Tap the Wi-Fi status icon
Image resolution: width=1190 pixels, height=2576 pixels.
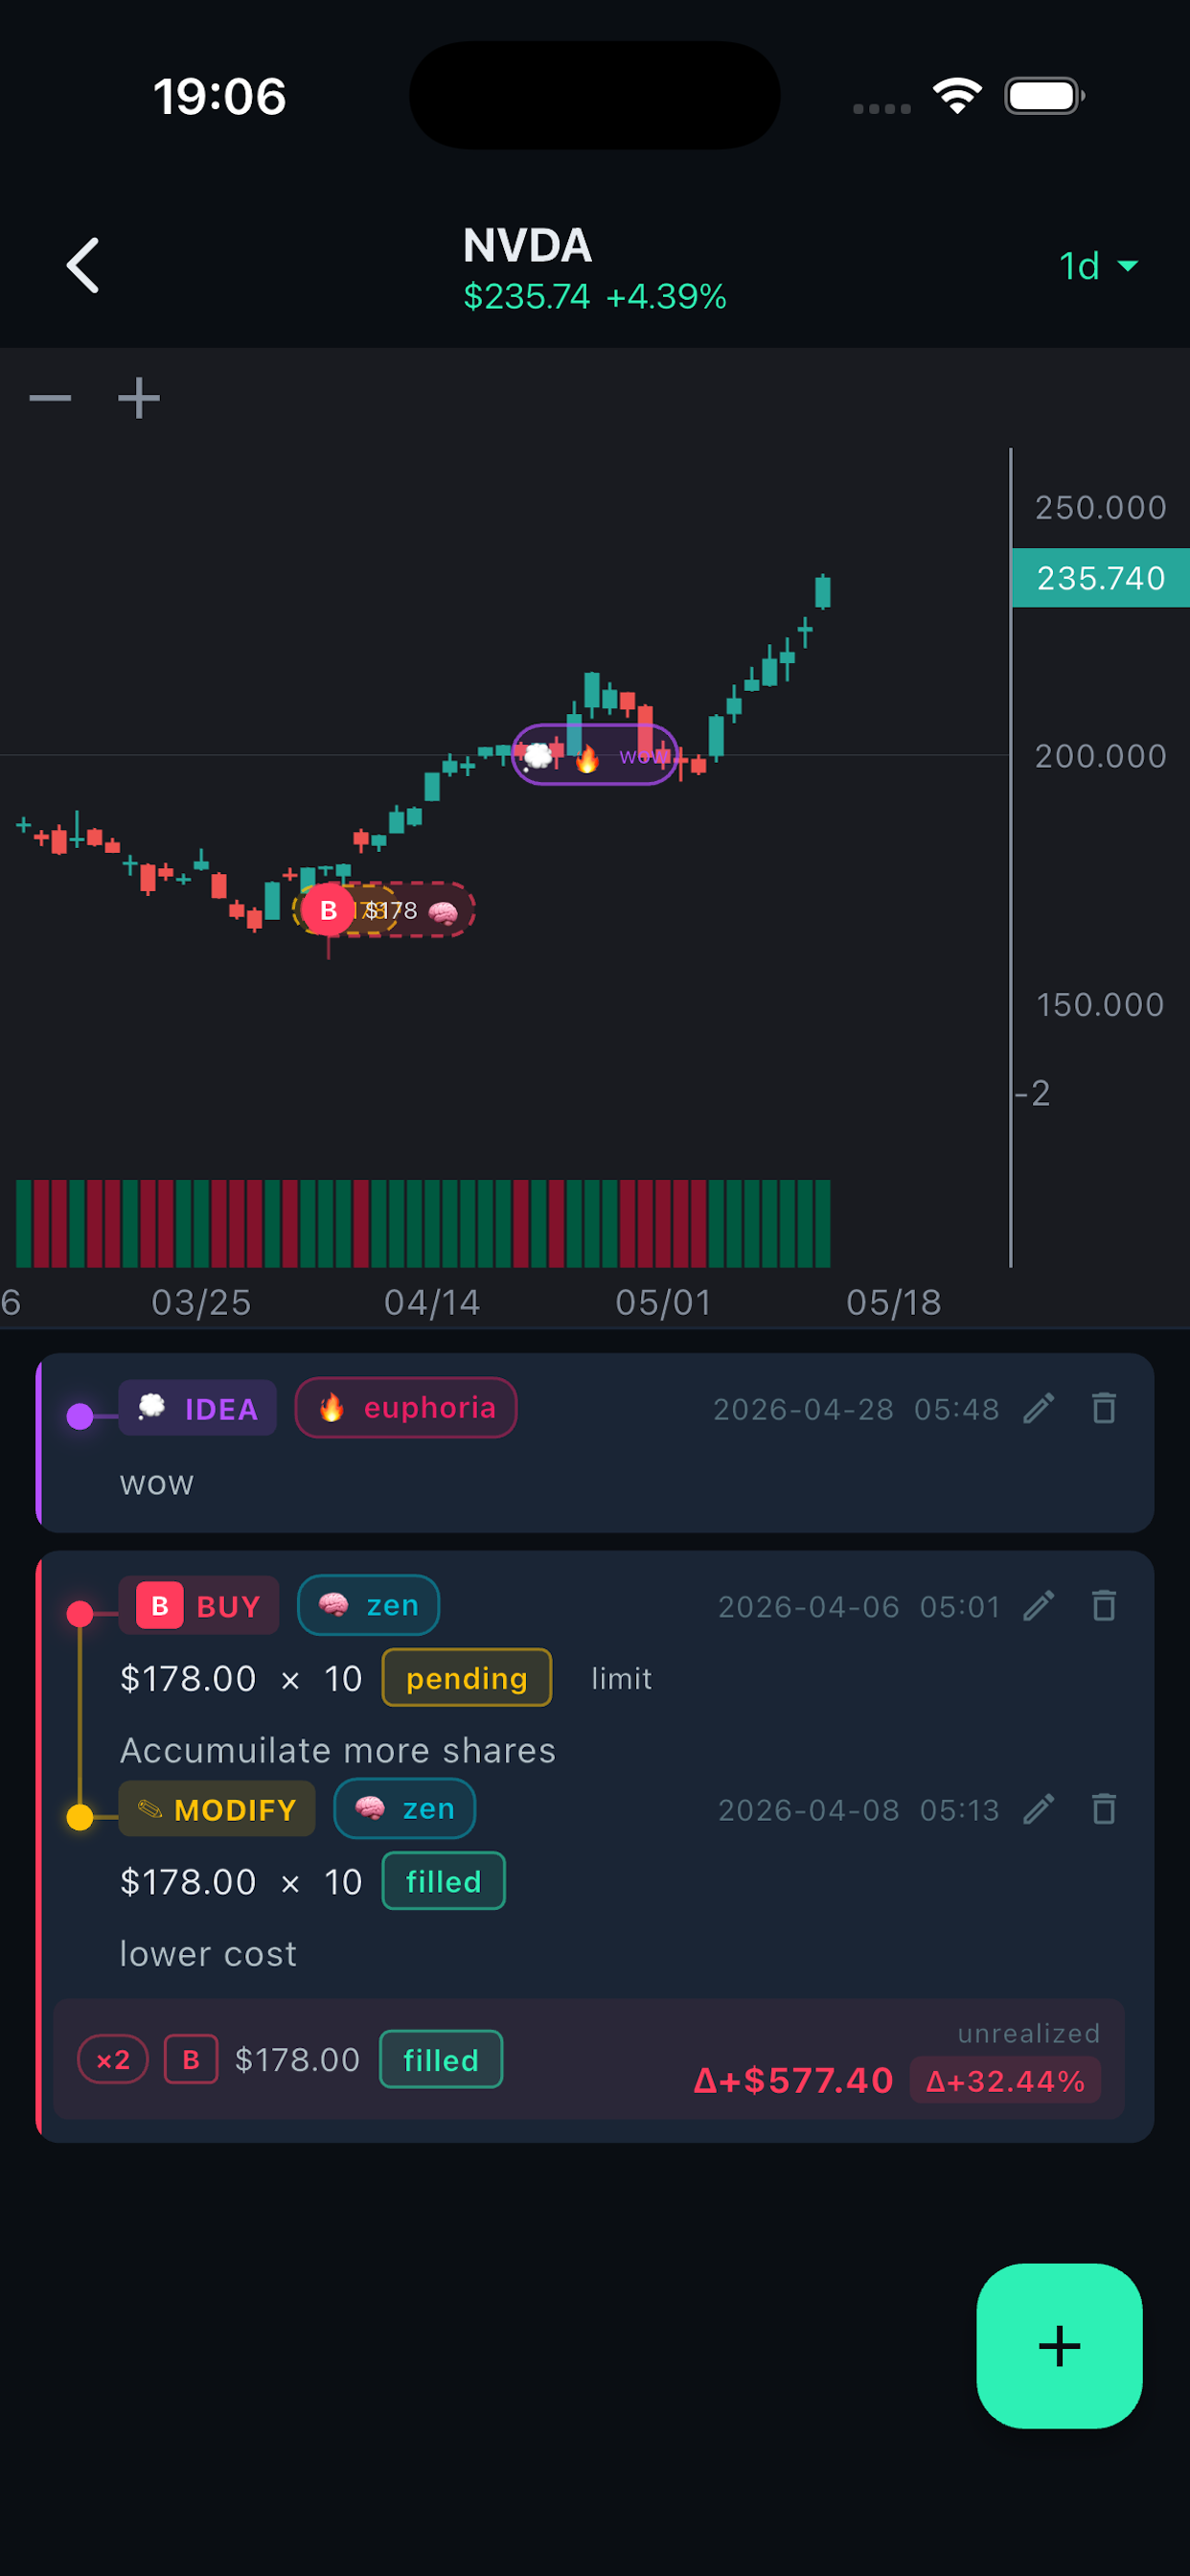pos(957,96)
